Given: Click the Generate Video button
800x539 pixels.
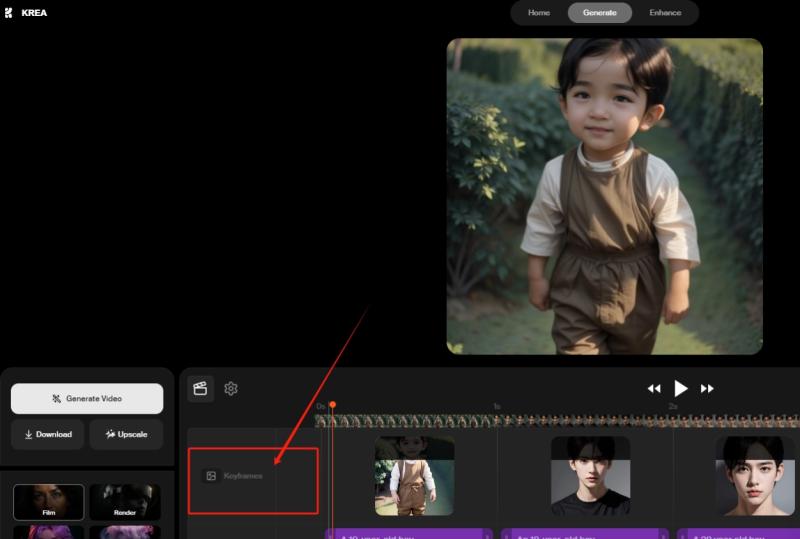Looking at the screenshot, I should [87, 398].
